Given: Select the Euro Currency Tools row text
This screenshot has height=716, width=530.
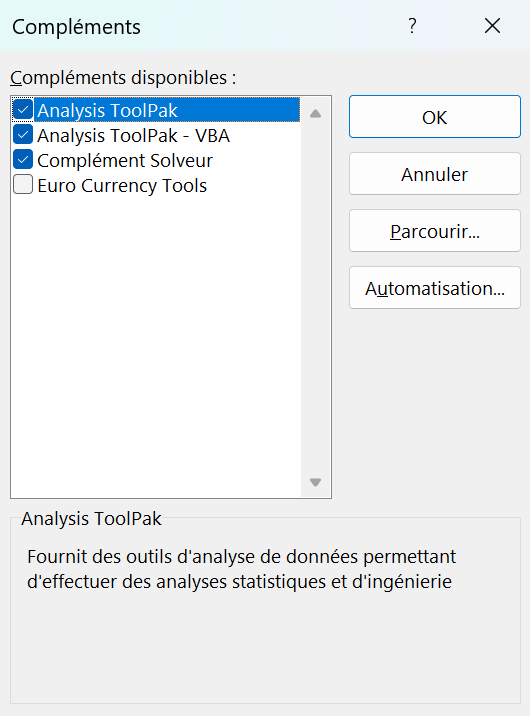Looking at the screenshot, I should point(122,186).
